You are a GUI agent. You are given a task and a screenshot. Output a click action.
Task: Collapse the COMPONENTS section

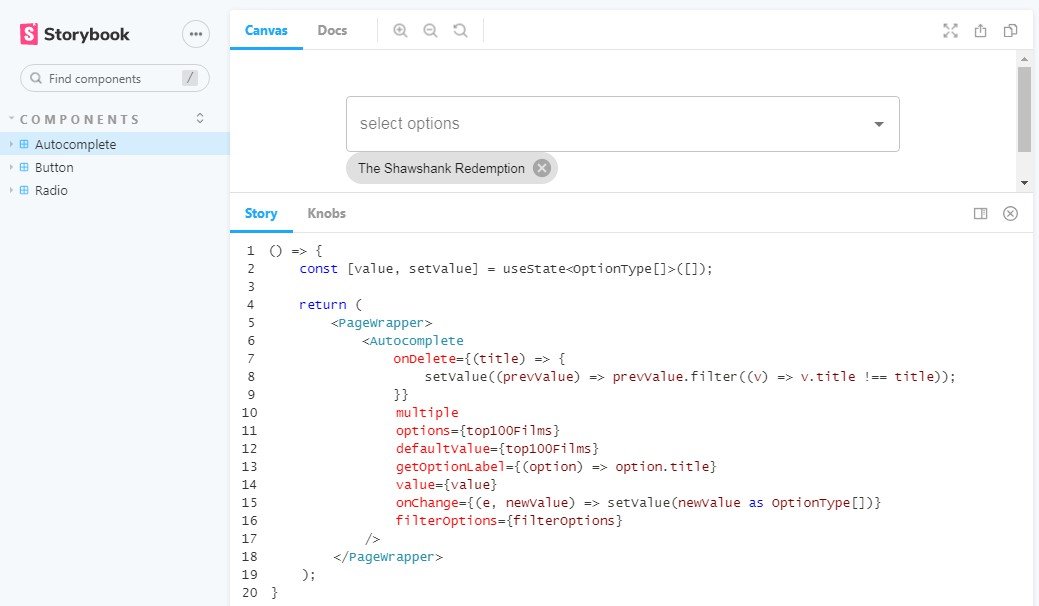(x=199, y=118)
